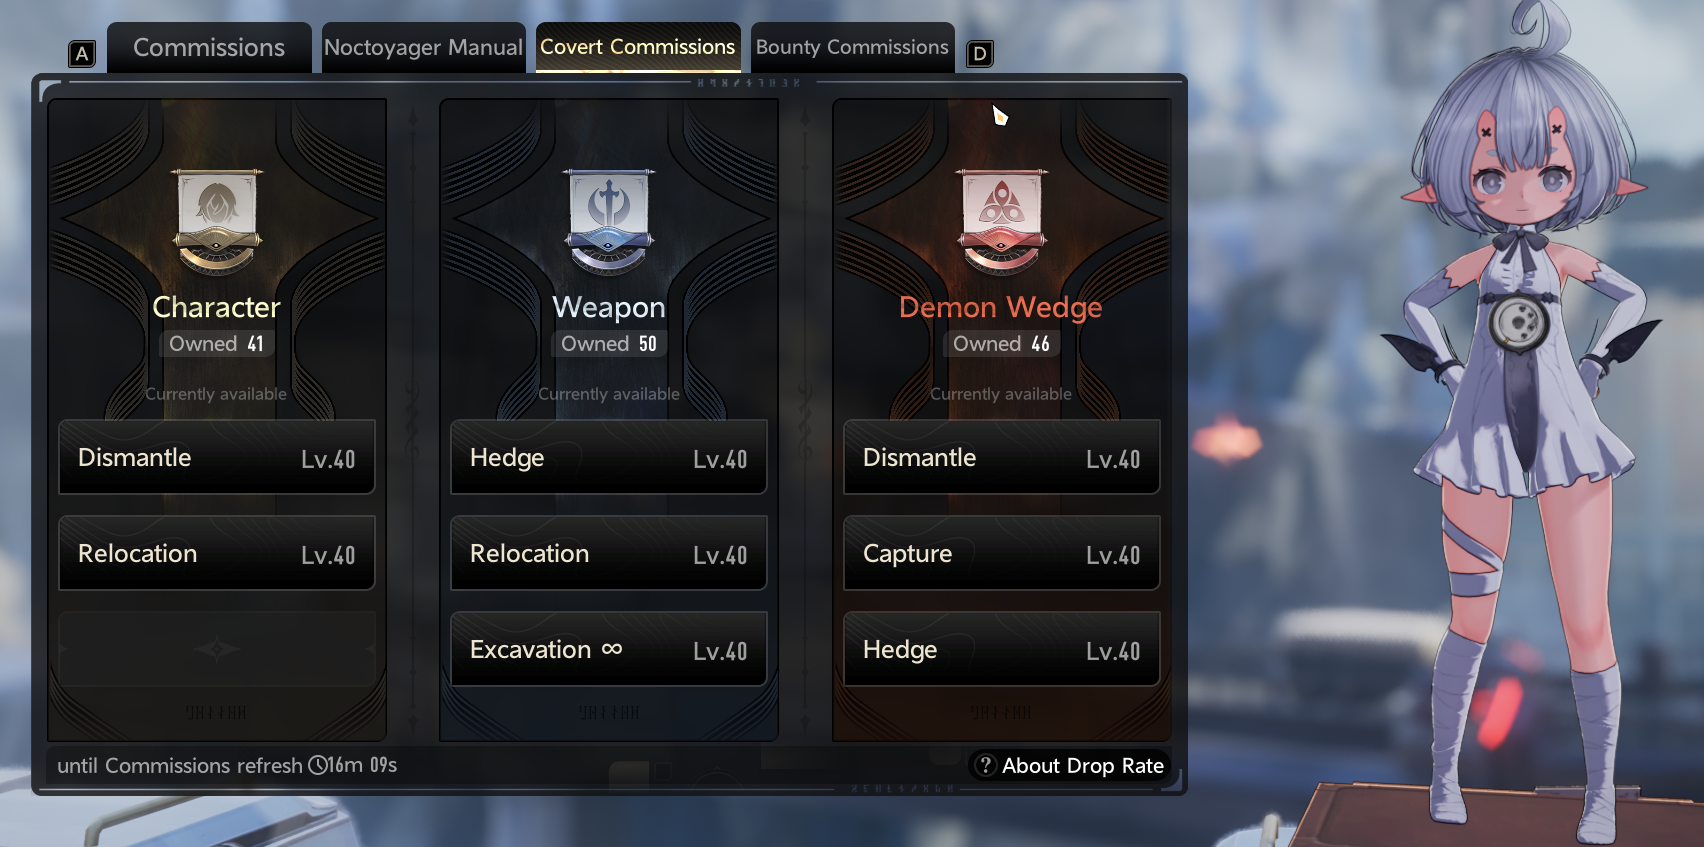Open the Commissions tab
Viewport: 1704px width, 847px height.
209,48
